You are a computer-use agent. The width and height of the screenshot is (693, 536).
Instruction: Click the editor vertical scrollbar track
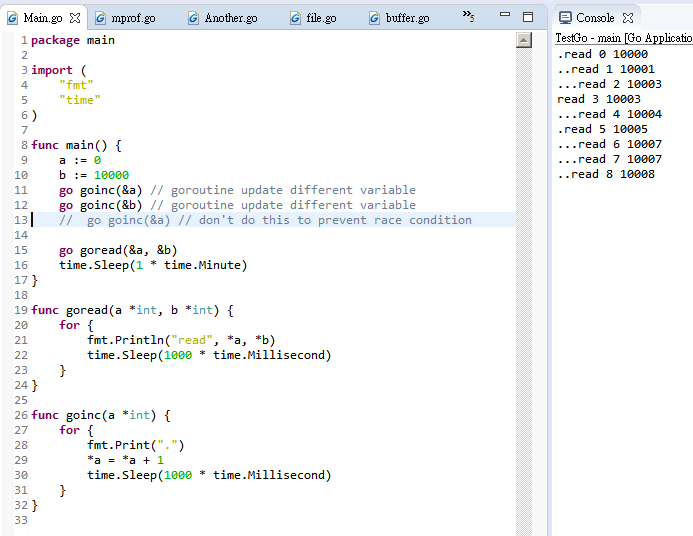click(523, 300)
